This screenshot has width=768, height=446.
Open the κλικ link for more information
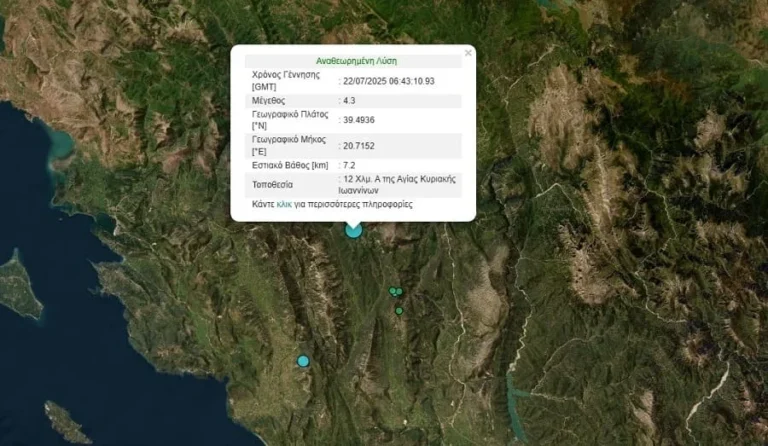(284, 204)
